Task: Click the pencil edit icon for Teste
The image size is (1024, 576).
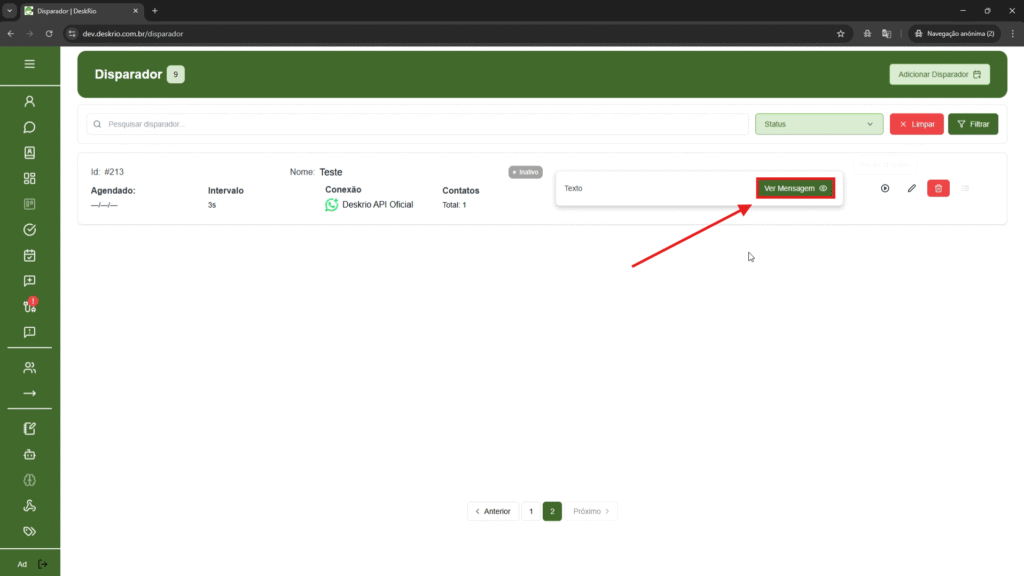Action: [x=911, y=188]
